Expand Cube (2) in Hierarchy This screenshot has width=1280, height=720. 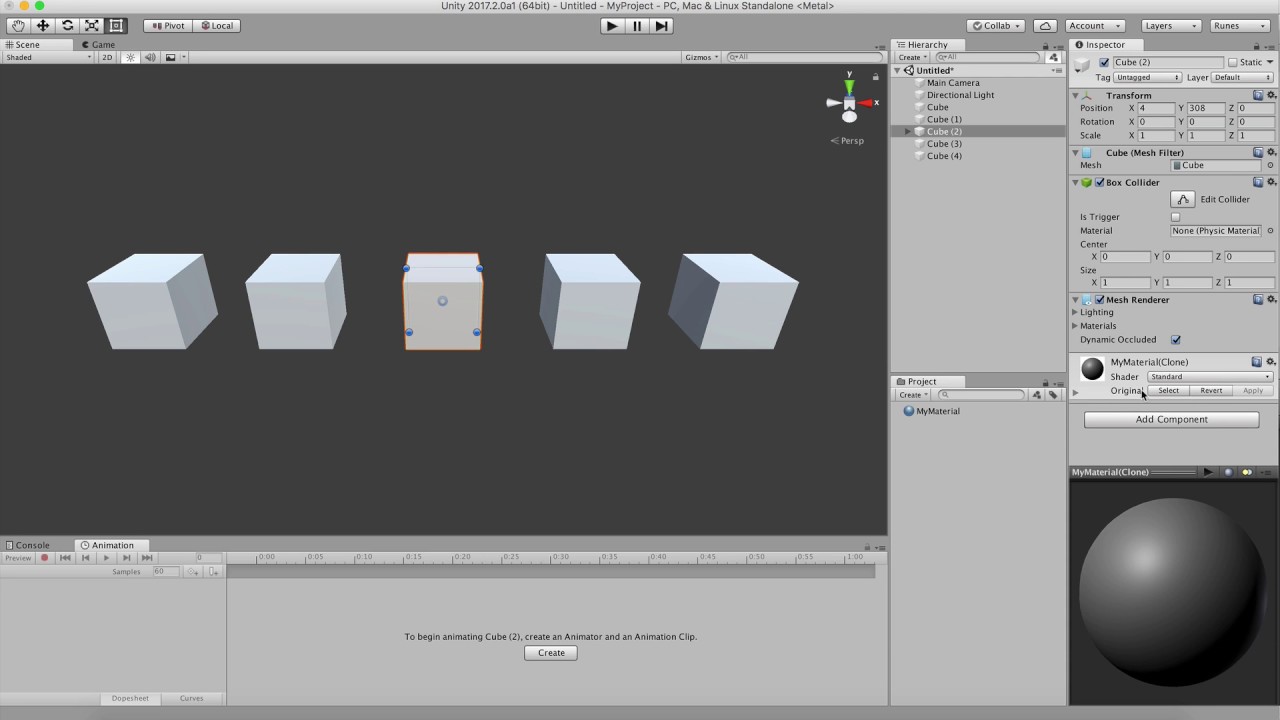click(x=908, y=132)
